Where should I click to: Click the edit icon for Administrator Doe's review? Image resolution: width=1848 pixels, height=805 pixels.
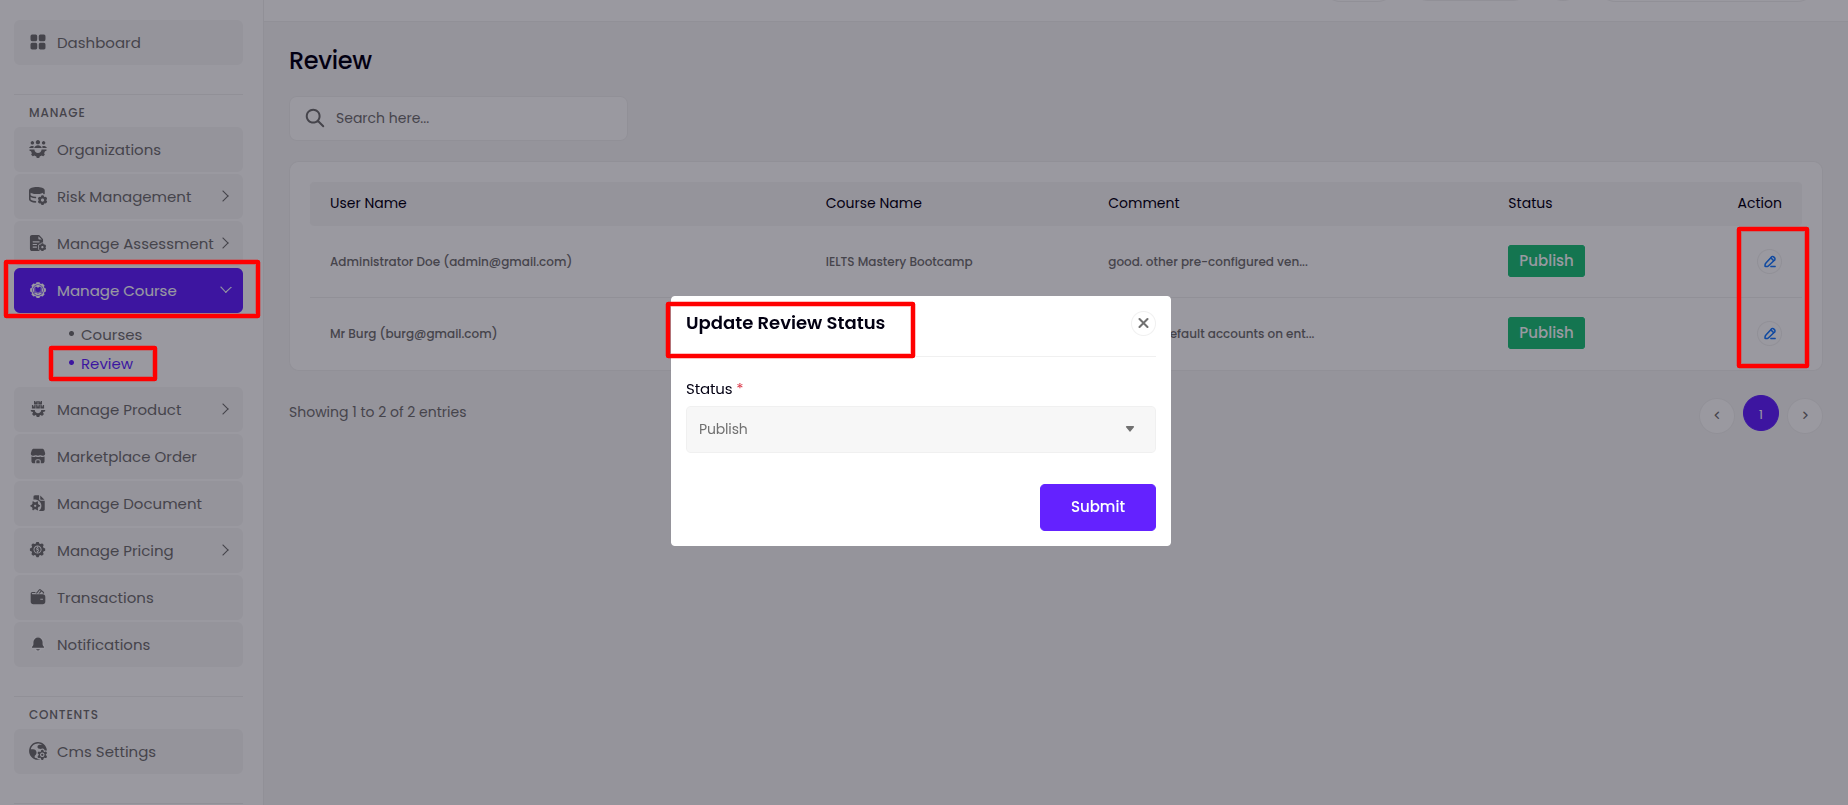point(1769,262)
